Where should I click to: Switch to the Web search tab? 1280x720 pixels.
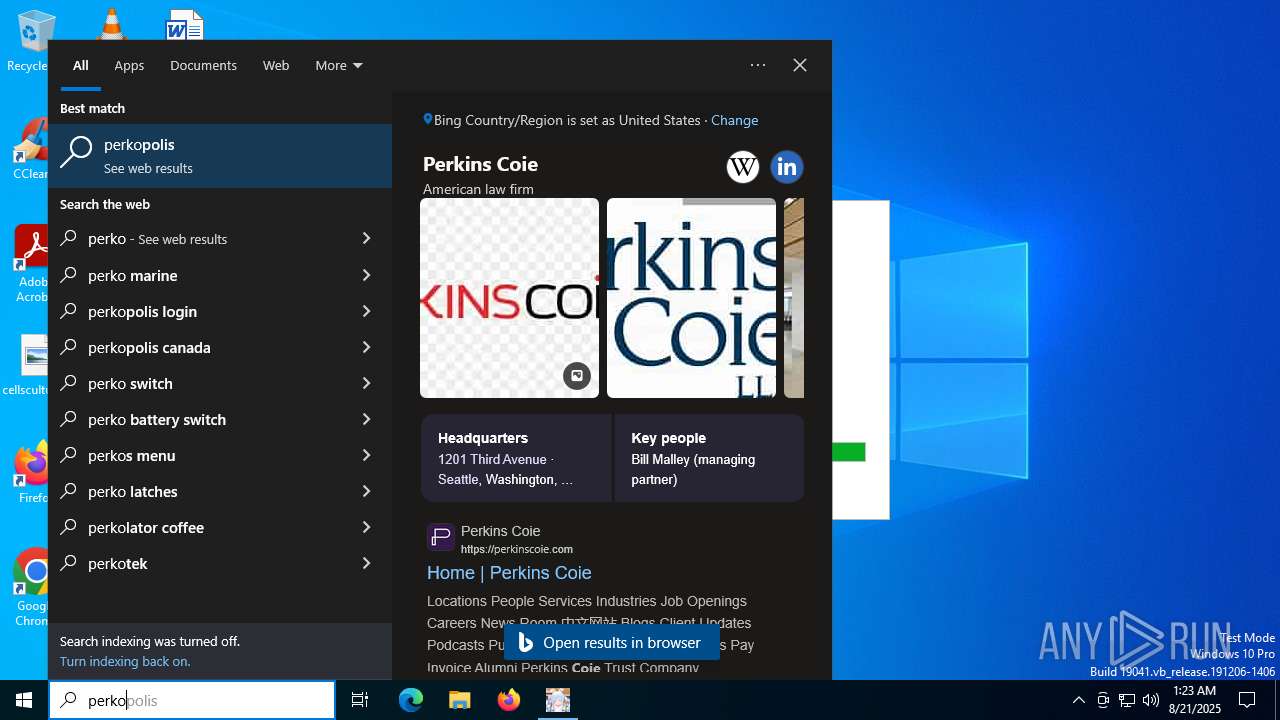tap(276, 65)
